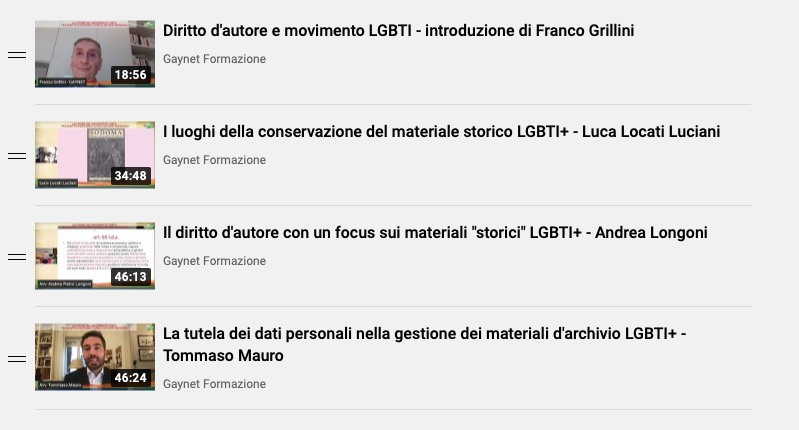Visit Gaynet Formazione channel under fourth video
The image size is (799, 430).
pyautogui.click(x=215, y=384)
